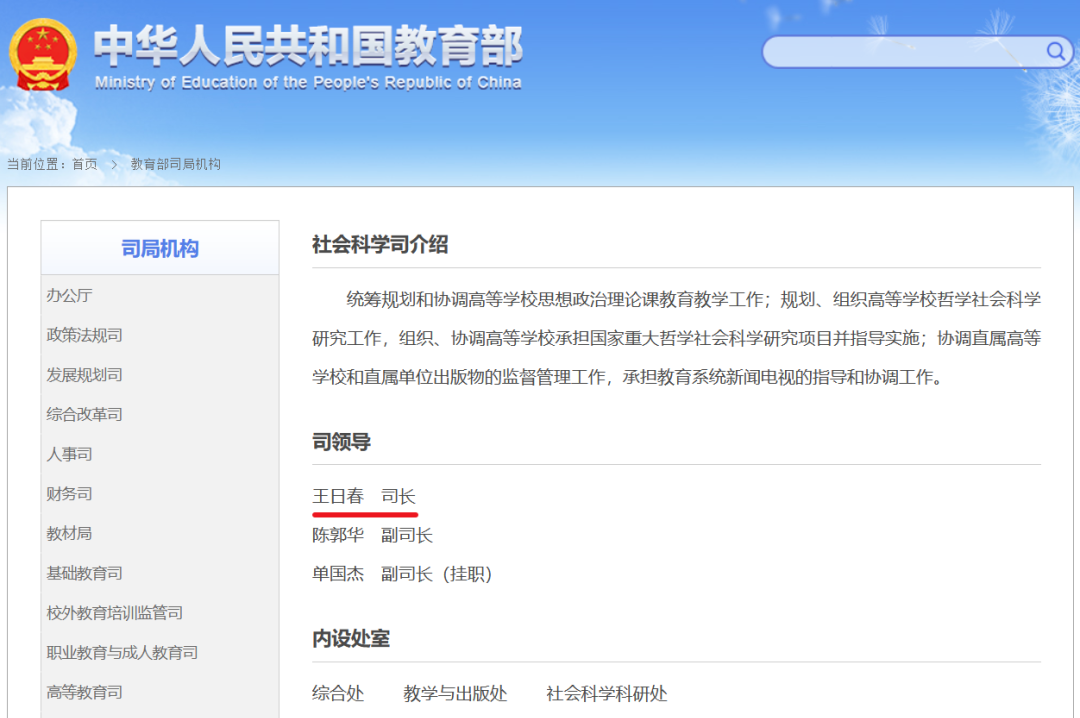
Task: Click the name 单国杰
Action: point(338,574)
